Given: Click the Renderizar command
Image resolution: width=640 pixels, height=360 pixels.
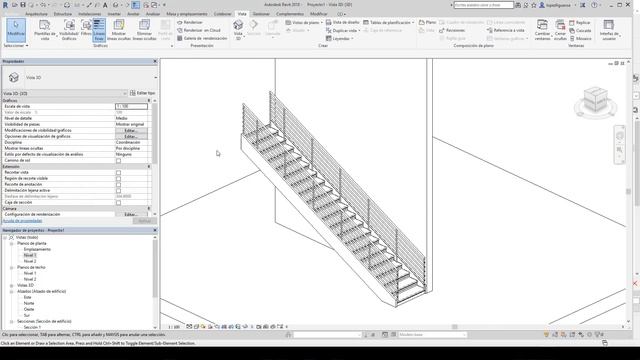Looking at the screenshot, I should click(x=190, y=22).
